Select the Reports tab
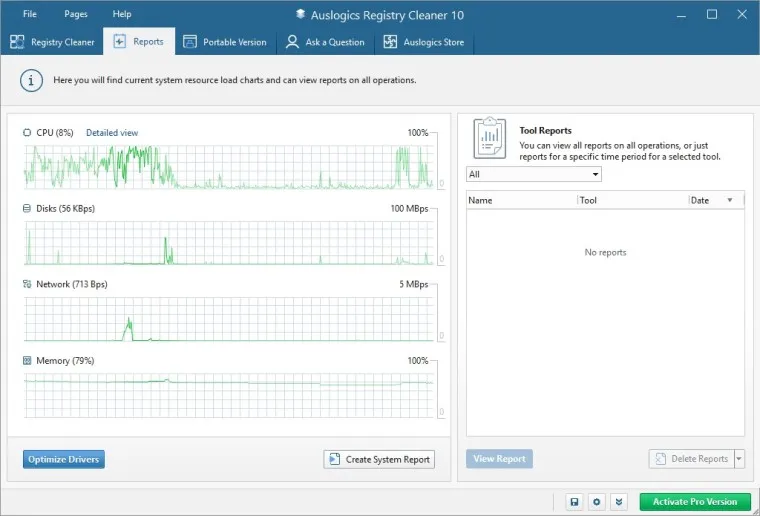Screen dimensions: 760x516 point(139,42)
